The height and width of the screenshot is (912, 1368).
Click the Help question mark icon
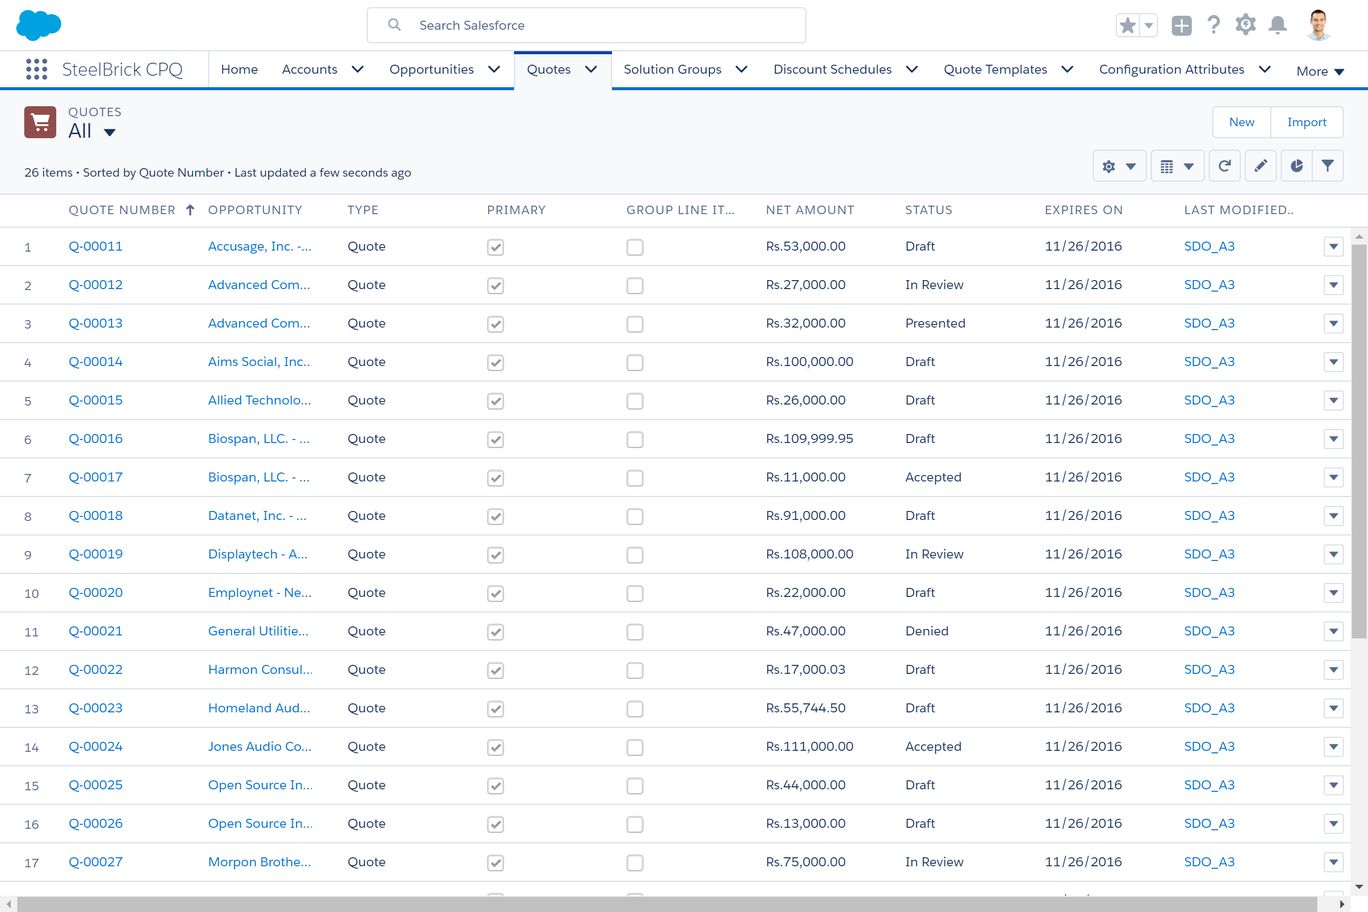[1213, 25]
